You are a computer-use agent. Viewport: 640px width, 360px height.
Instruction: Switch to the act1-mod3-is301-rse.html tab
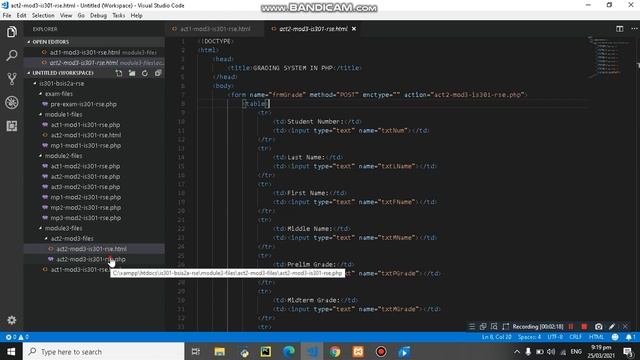[215, 29]
